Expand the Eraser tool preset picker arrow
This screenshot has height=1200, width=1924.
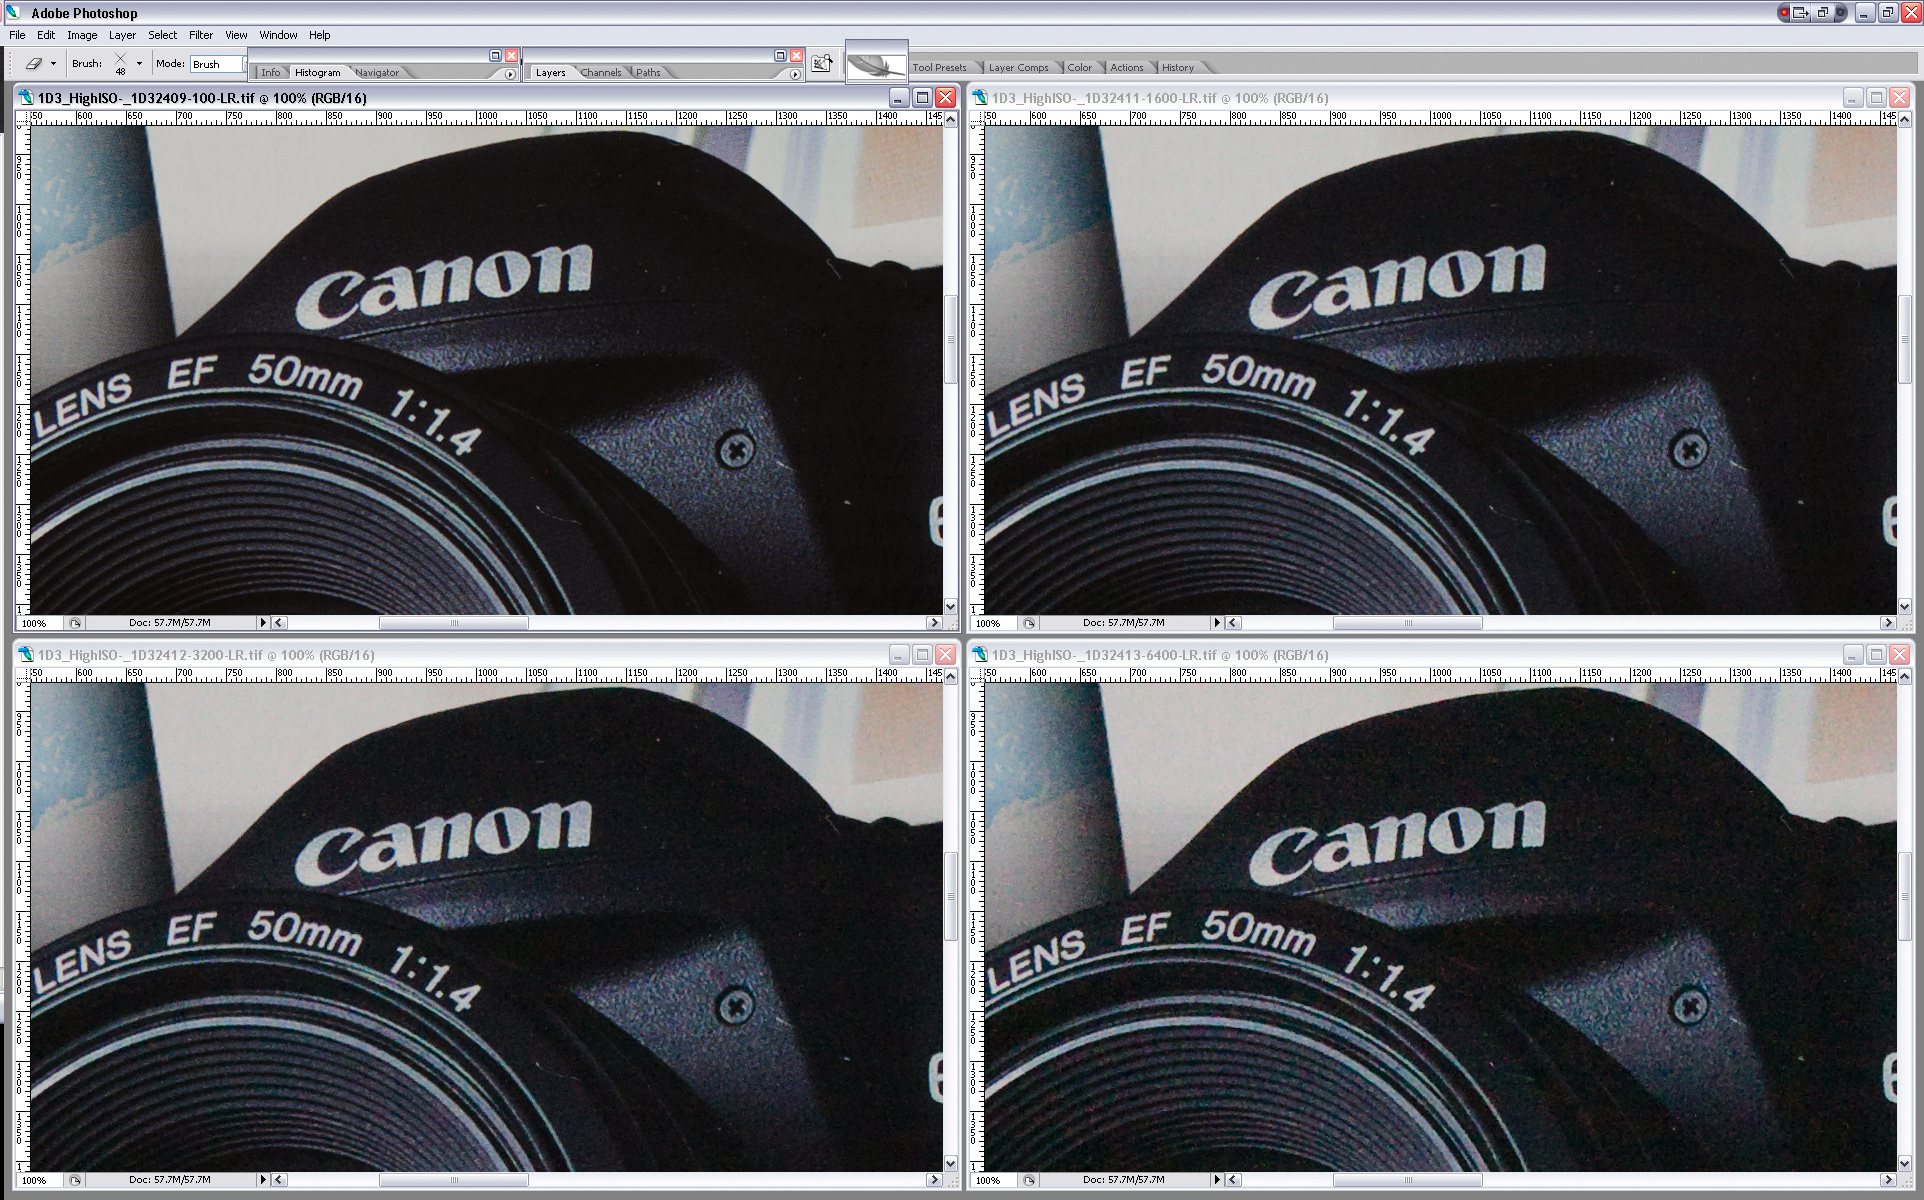click(x=53, y=64)
